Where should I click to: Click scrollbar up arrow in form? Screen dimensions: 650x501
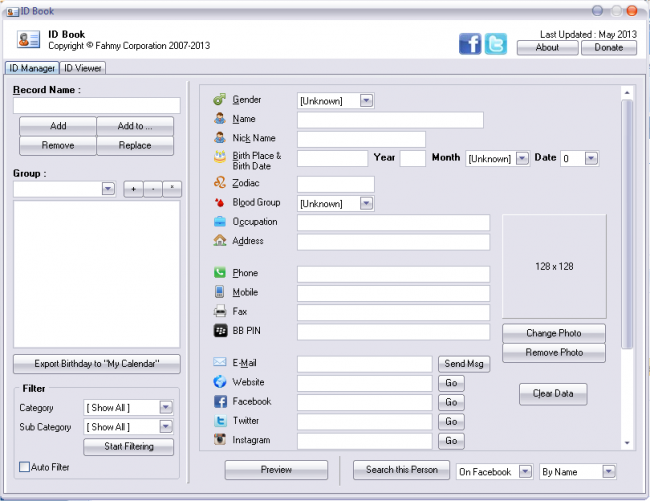pos(627,92)
